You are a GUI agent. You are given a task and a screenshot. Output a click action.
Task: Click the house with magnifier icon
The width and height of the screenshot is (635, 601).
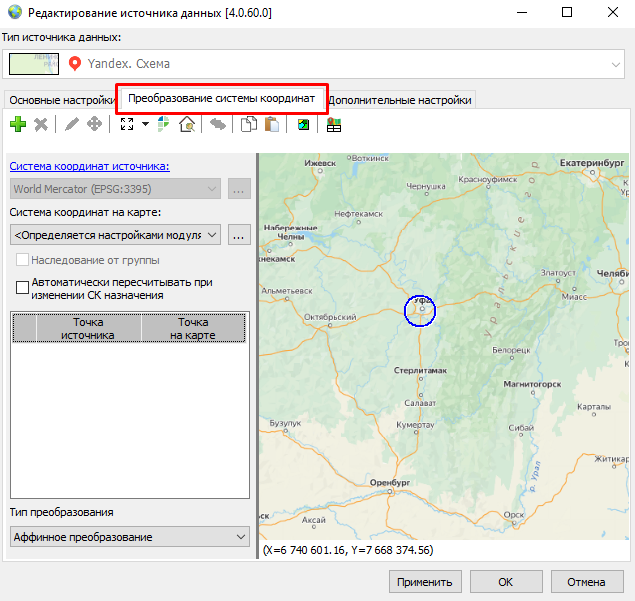187,124
